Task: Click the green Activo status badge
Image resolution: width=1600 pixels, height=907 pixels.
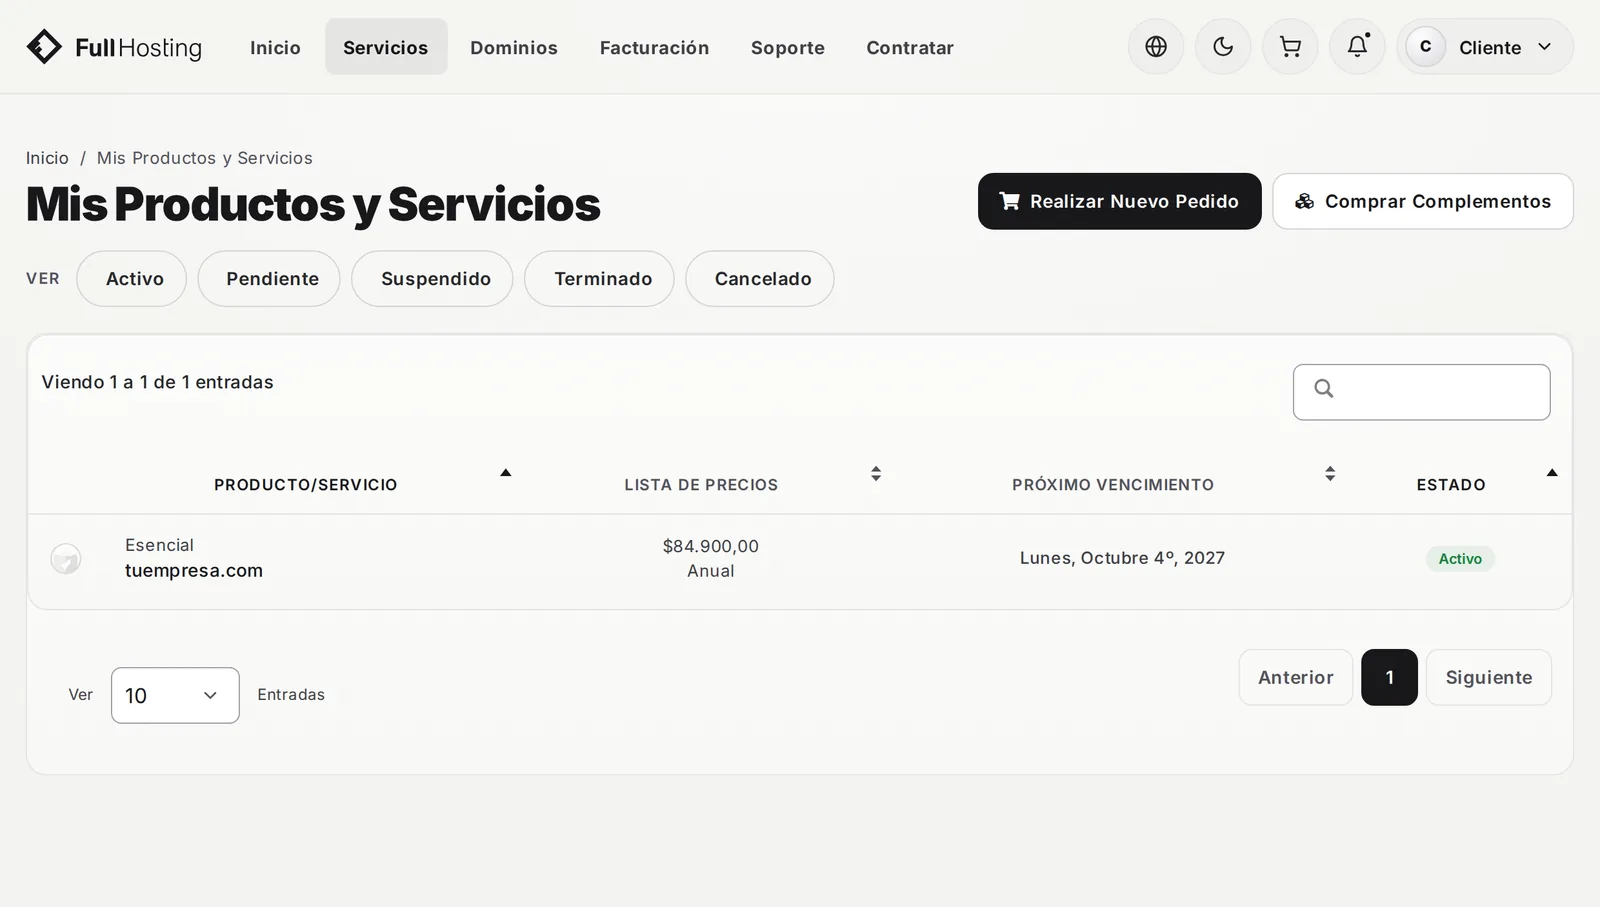Action: click(x=1460, y=559)
